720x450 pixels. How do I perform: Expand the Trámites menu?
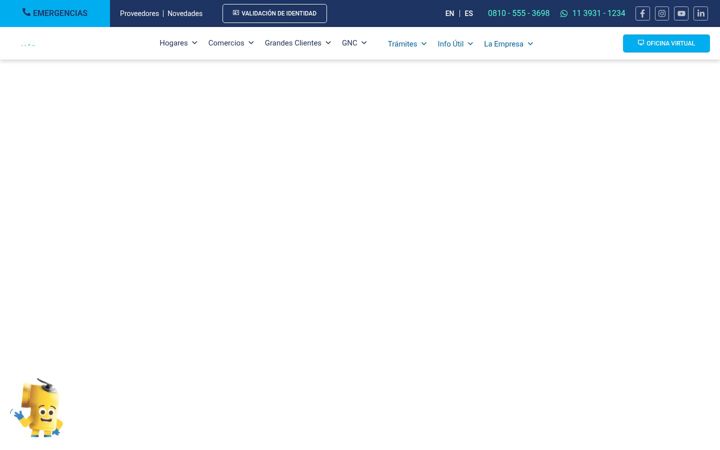[407, 44]
